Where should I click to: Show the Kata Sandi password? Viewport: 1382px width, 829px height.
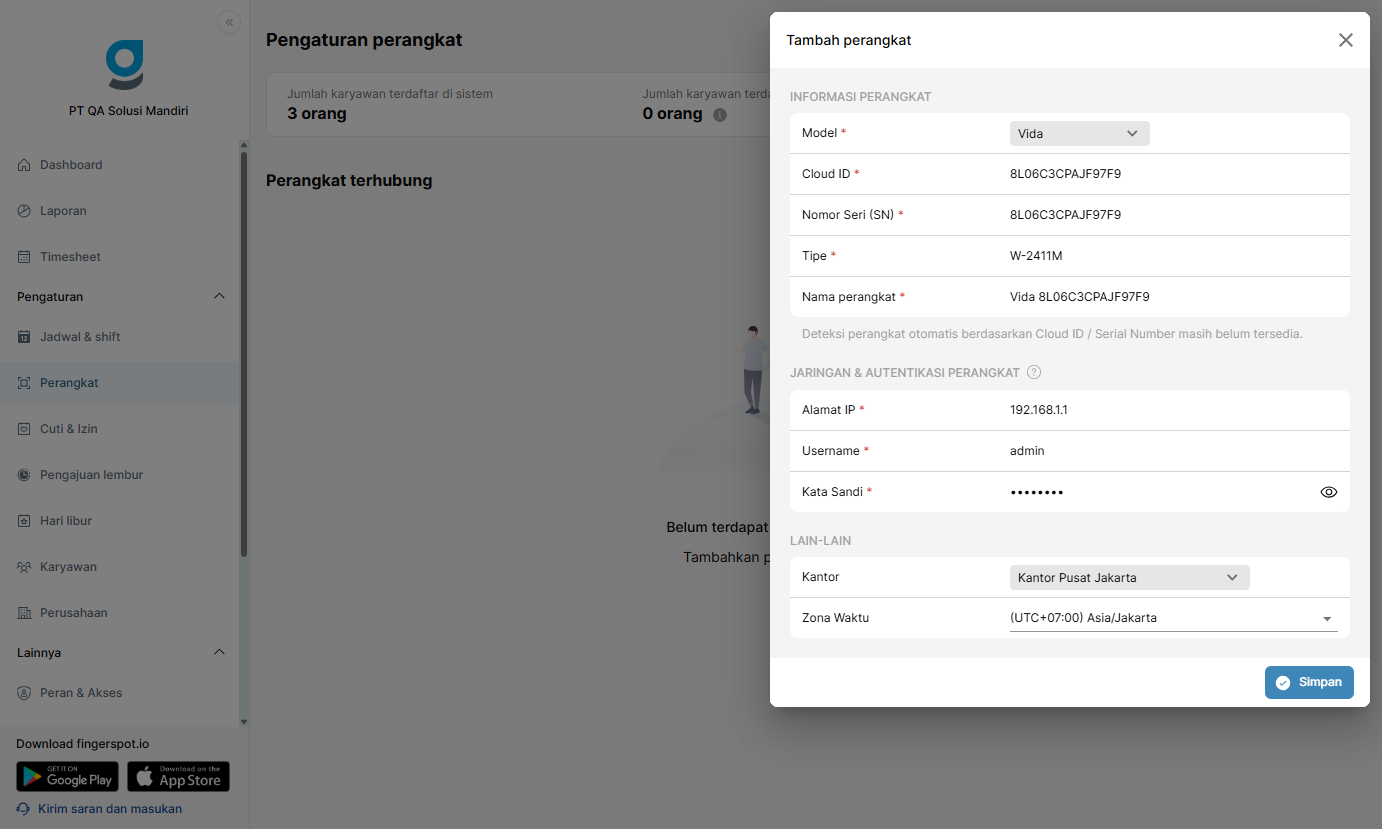point(1329,492)
